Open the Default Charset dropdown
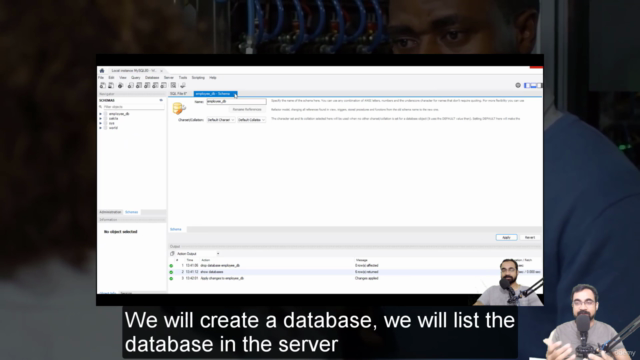 pos(220,120)
